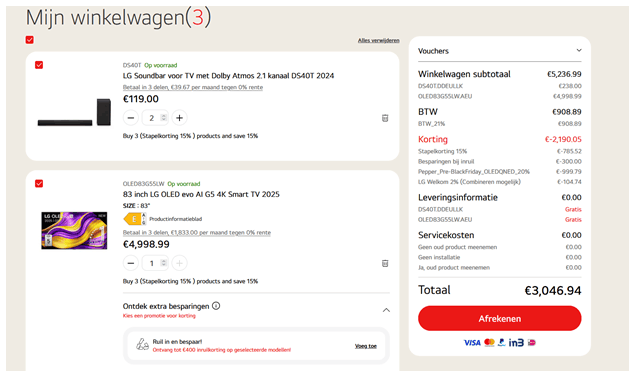The image size is (633, 371).
Task: Click the TV quantity field showing 1
Action: [x=155, y=263]
